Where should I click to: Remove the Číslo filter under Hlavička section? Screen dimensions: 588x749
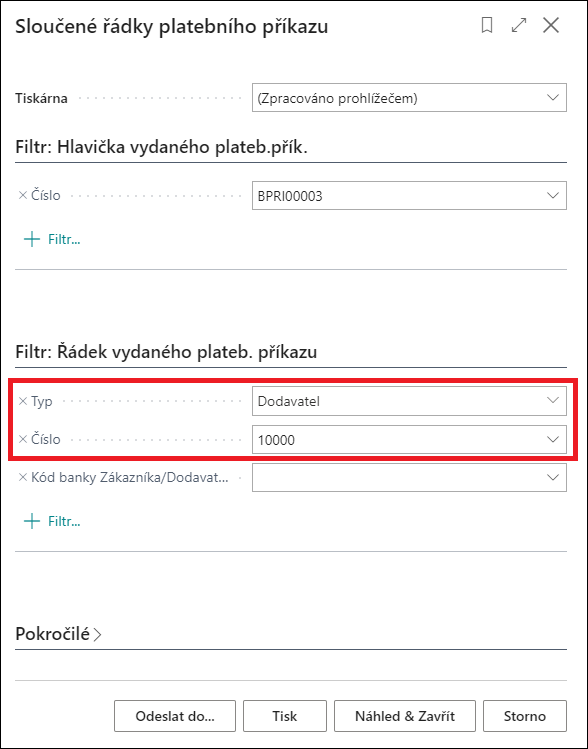point(22,195)
